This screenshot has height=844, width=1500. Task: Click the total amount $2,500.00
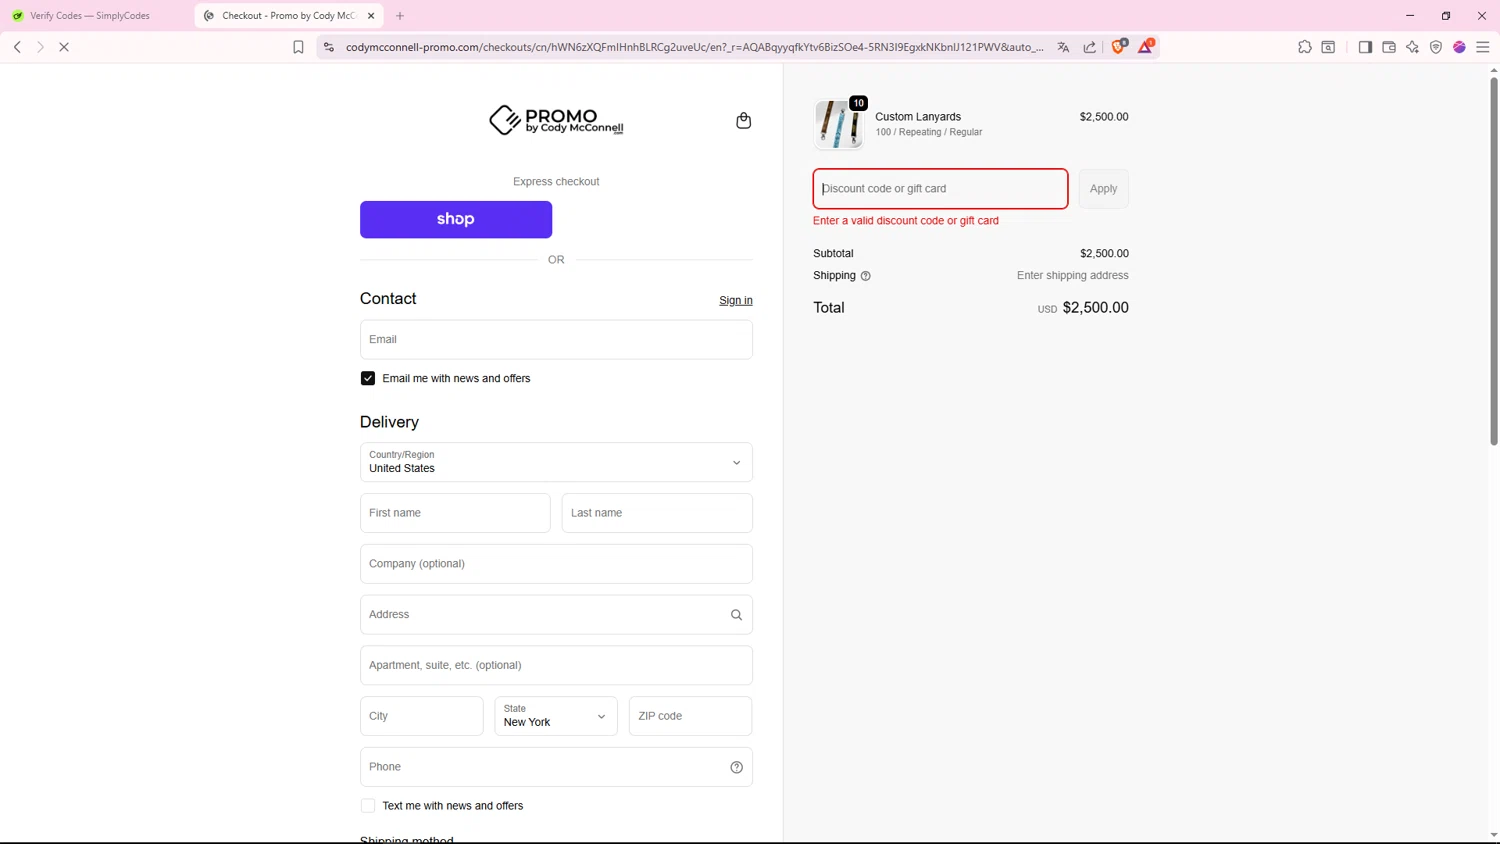point(1095,308)
